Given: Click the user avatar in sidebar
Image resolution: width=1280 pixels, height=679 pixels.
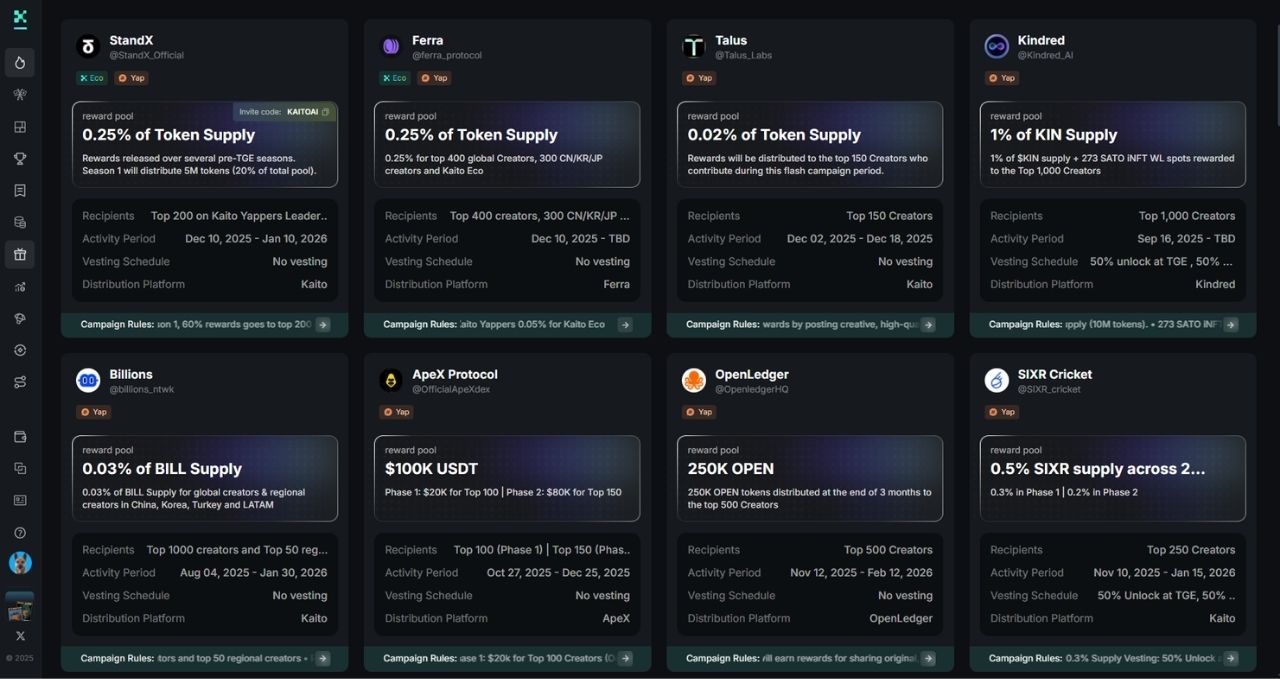Looking at the screenshot, I should (20, 563).
